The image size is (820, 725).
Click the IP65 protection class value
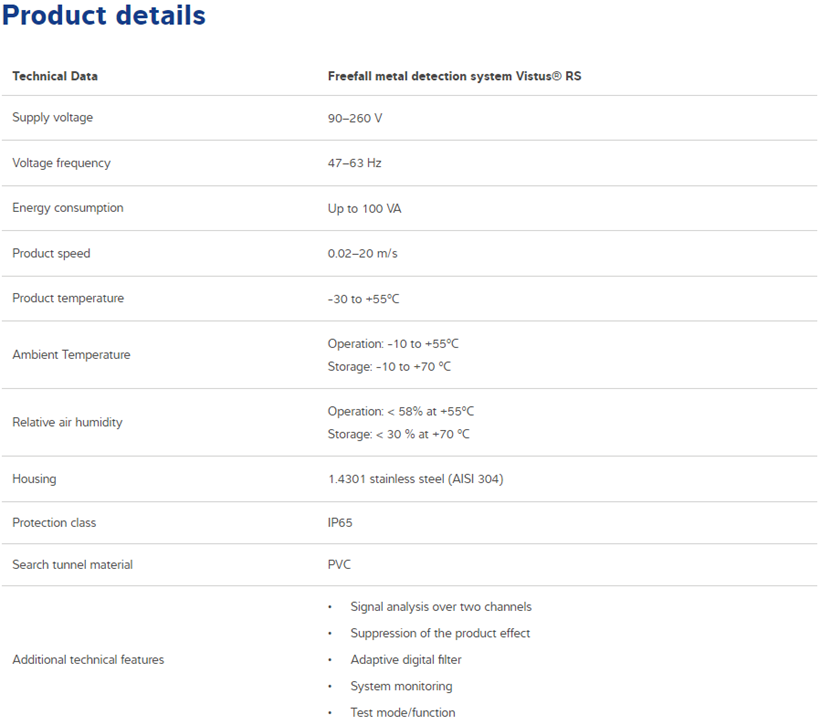(x=340, y=523)
